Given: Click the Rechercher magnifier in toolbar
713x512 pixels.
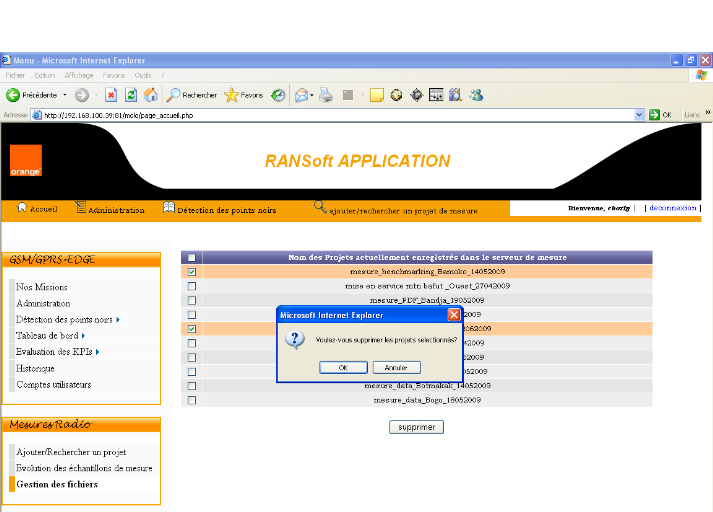Looking at the screenshot, I should click(174, 95).
